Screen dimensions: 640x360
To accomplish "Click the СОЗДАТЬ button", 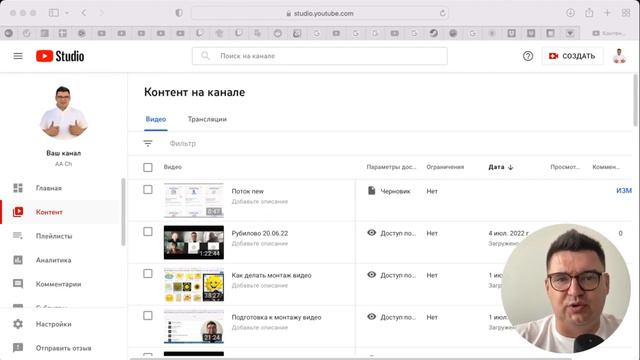I will pos(572,56).
